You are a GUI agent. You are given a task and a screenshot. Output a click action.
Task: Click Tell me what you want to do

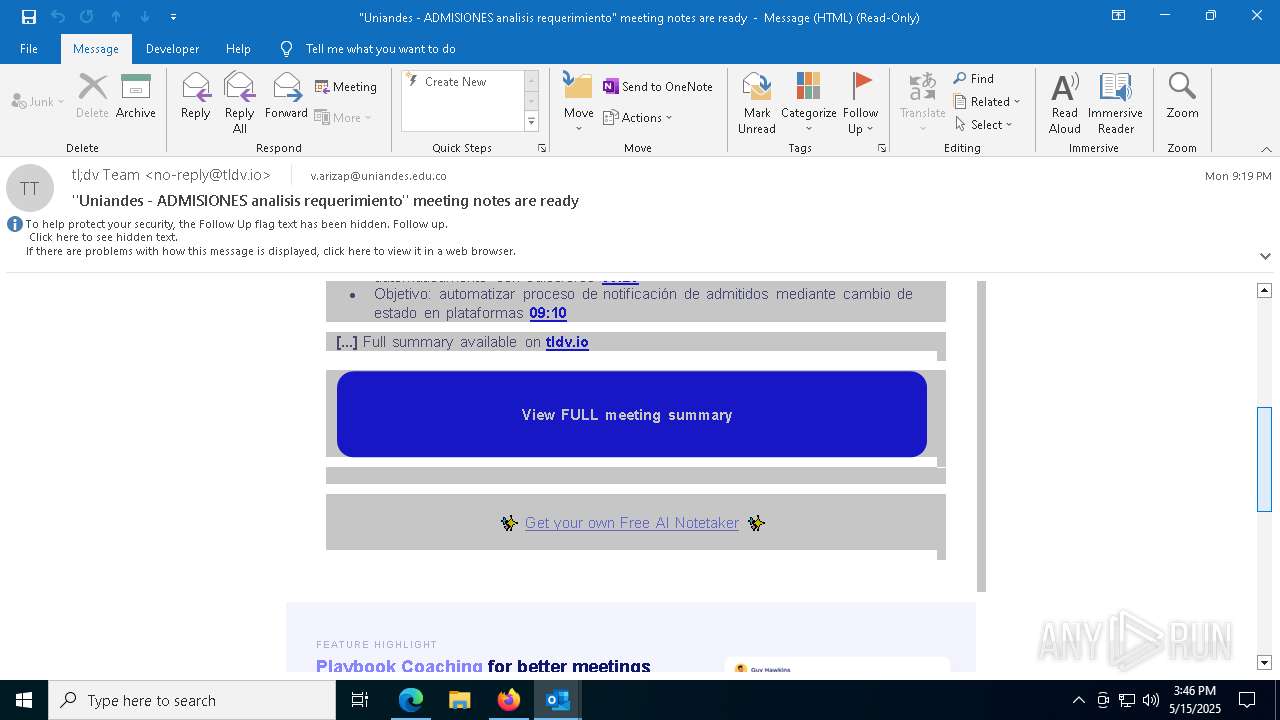coord(380,49)
